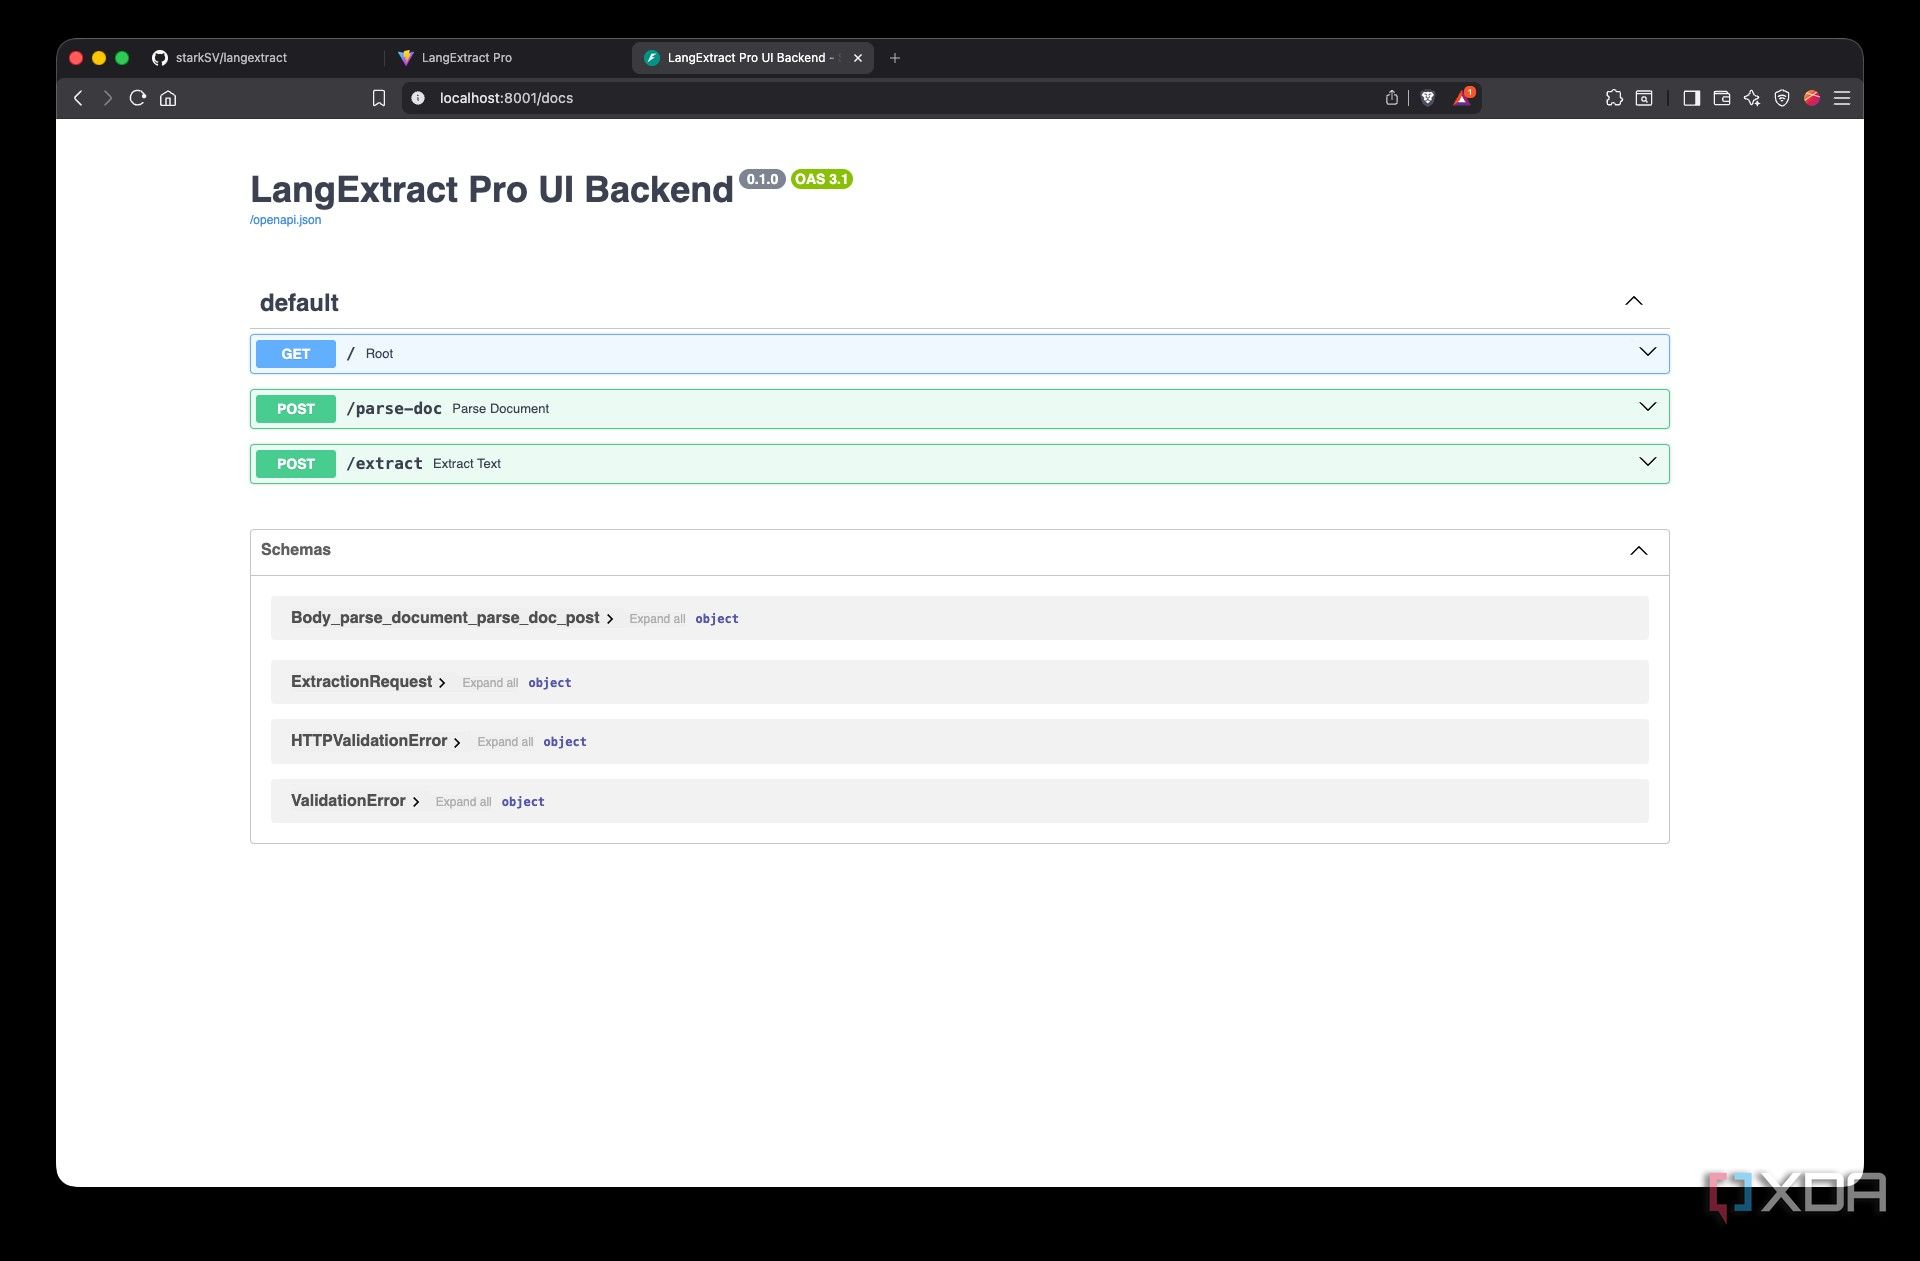The height and width of the screenshot is (1261, 1920).
Task: Expand the GET / Root endpoint
Action: tap(959, 354)
